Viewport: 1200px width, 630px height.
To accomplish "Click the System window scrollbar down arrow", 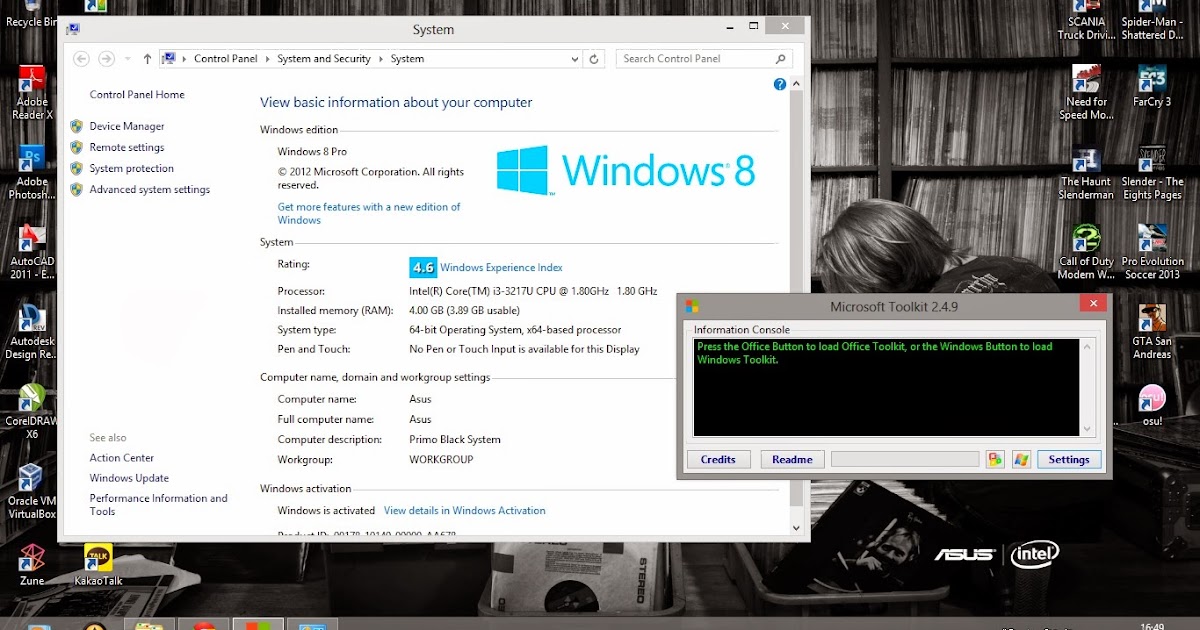I will pos(797,527).
